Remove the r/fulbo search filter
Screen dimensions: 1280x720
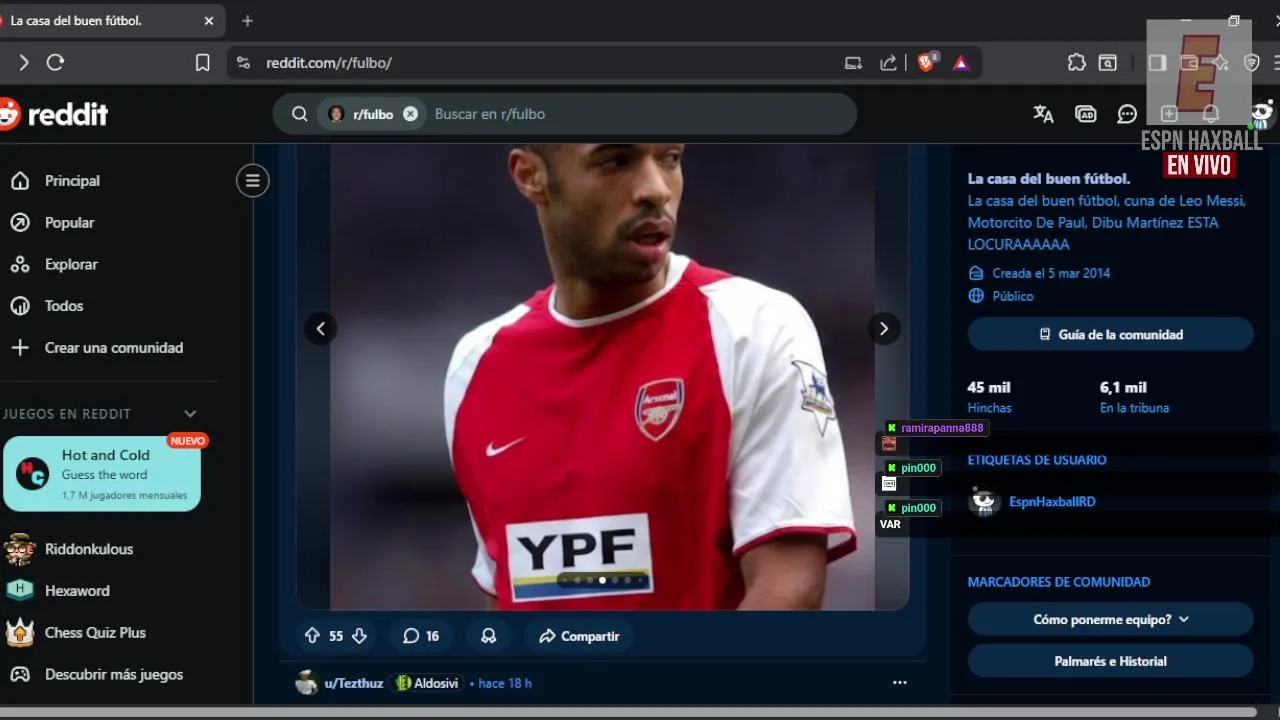point(410,114)
